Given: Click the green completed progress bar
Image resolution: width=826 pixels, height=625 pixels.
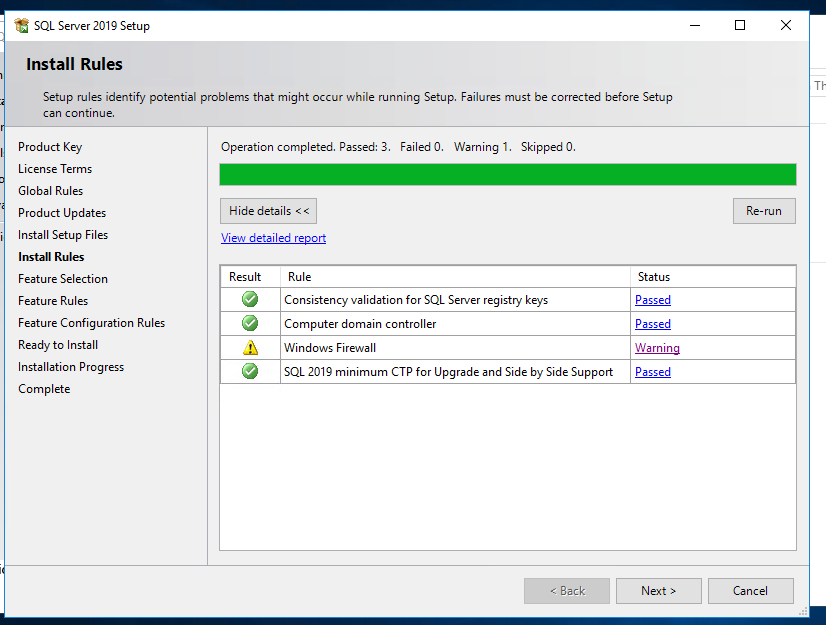Looking at the screenshot, I should (508, 174).
